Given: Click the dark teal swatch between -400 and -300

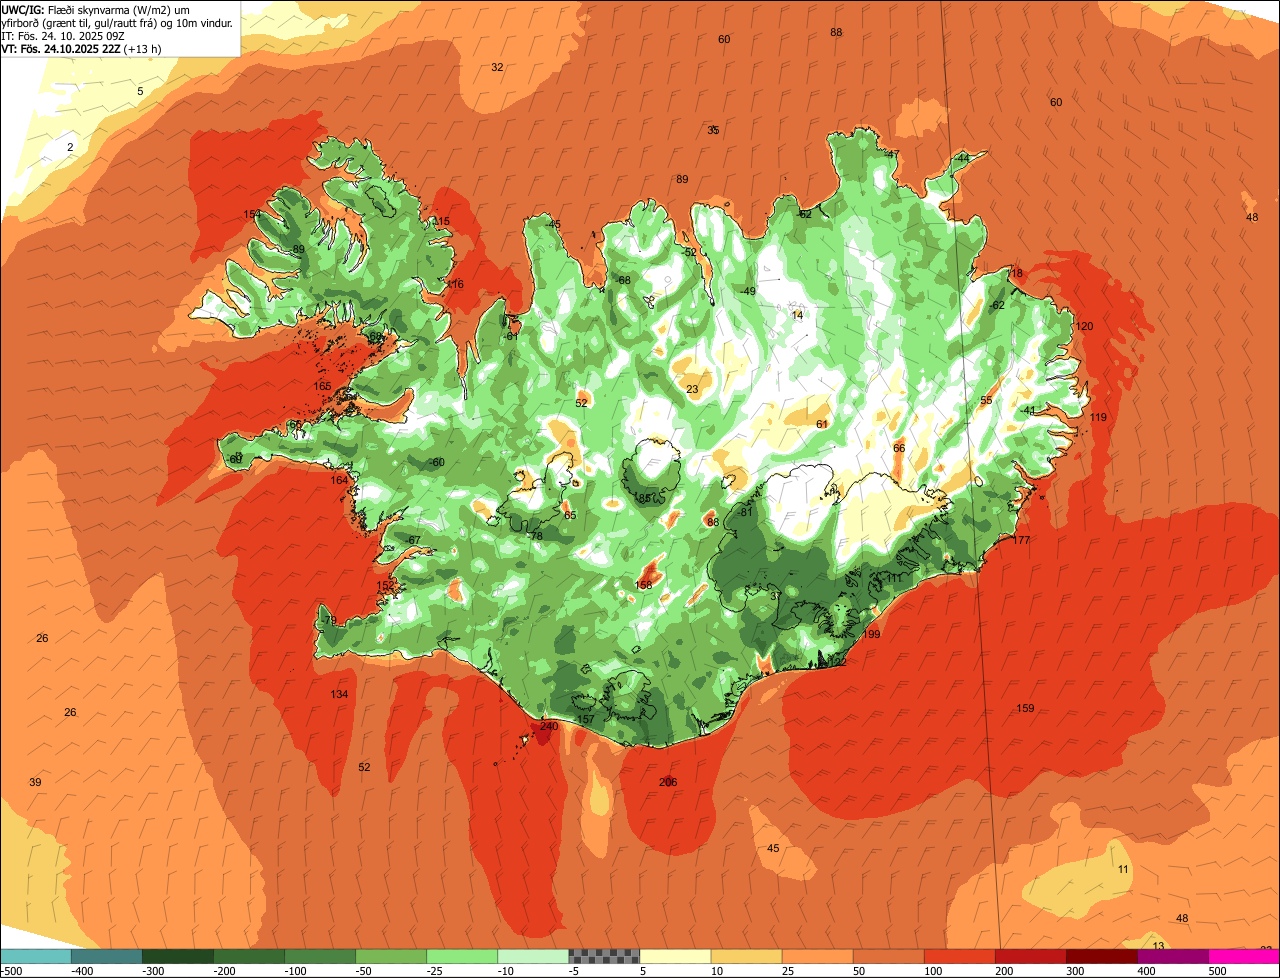Looking at the screenshot, I should tap(106, 955).
